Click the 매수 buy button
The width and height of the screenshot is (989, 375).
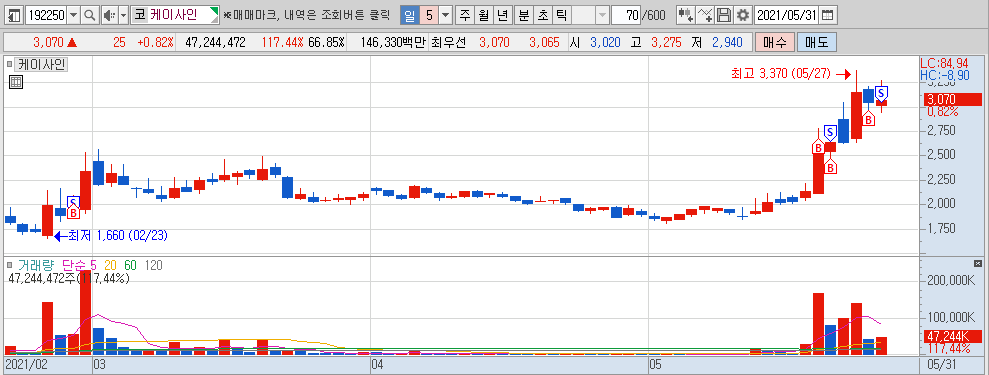(x=775, y=43)
